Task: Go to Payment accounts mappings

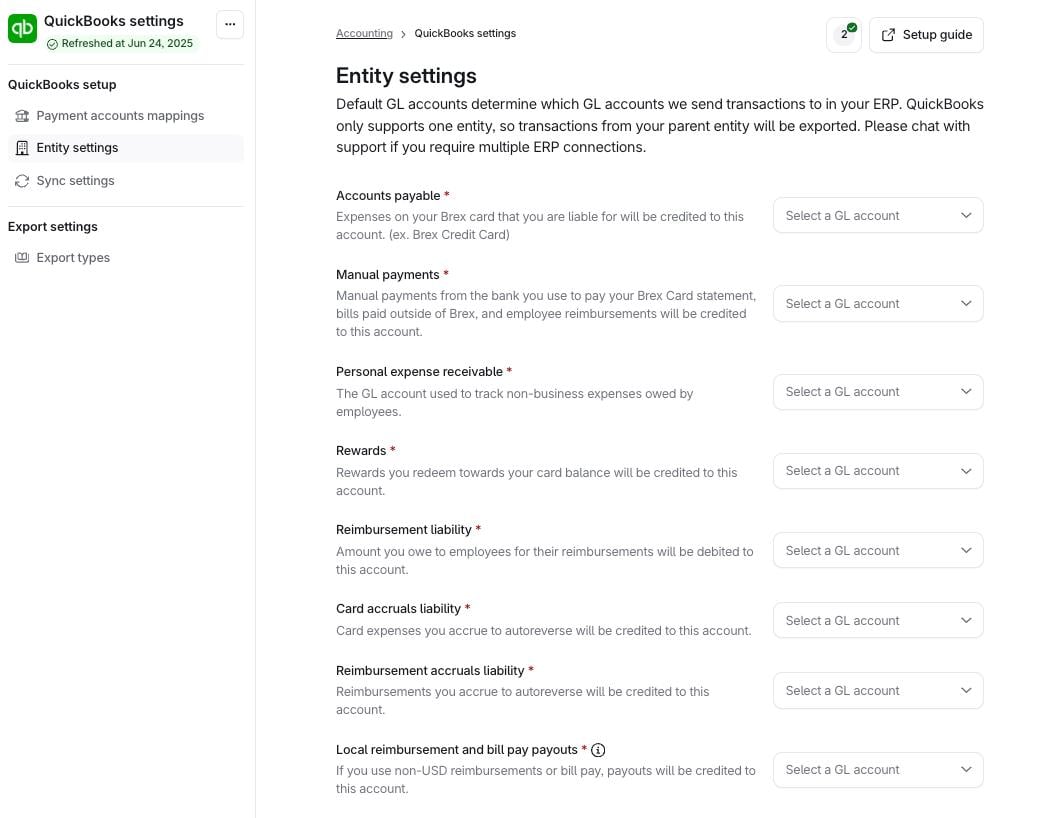Action: click(120, 116)
